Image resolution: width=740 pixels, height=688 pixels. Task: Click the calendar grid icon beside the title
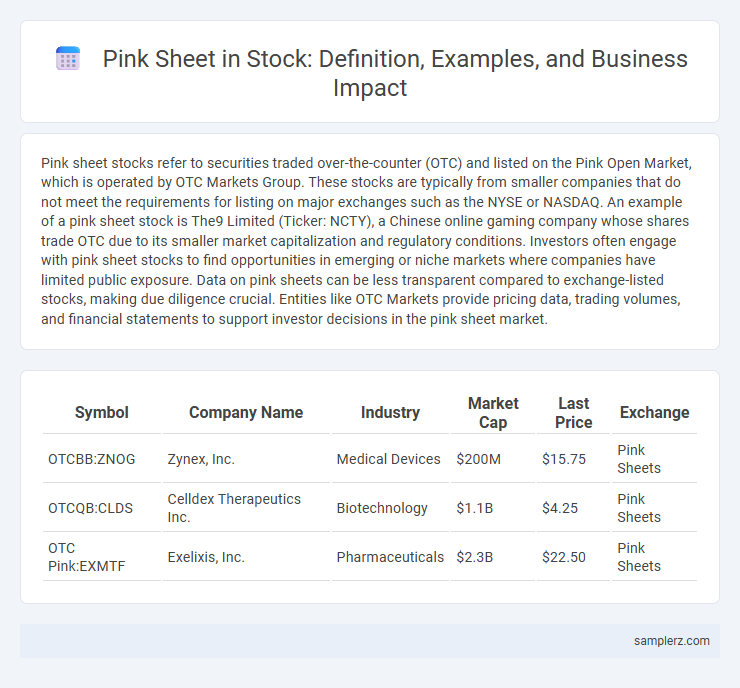click(x=68, y=59)
